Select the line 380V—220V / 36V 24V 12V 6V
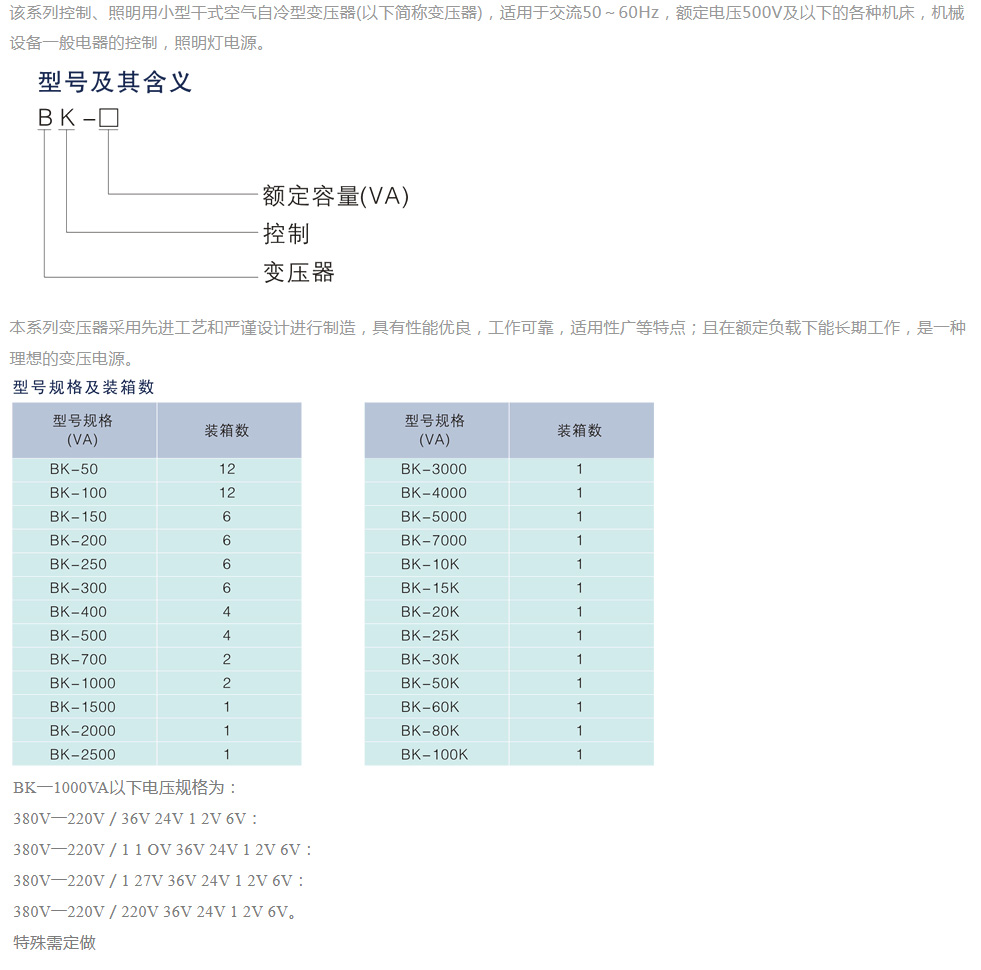981x970 pixels. click(x=135, y=819)
